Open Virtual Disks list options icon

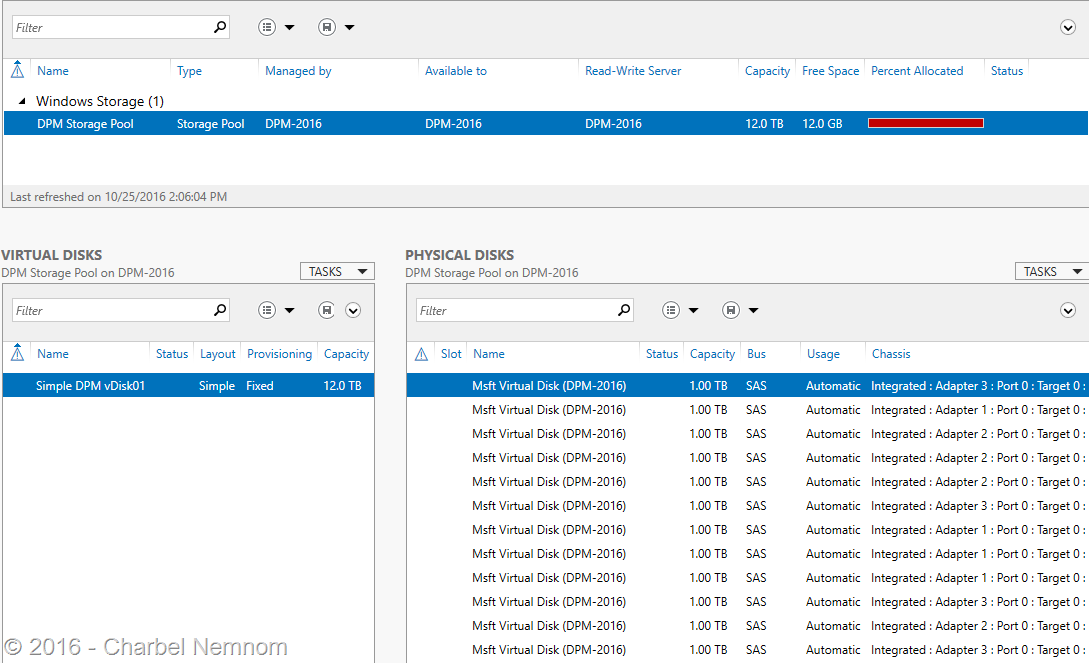pyautogui.click(x=267, y=310)
